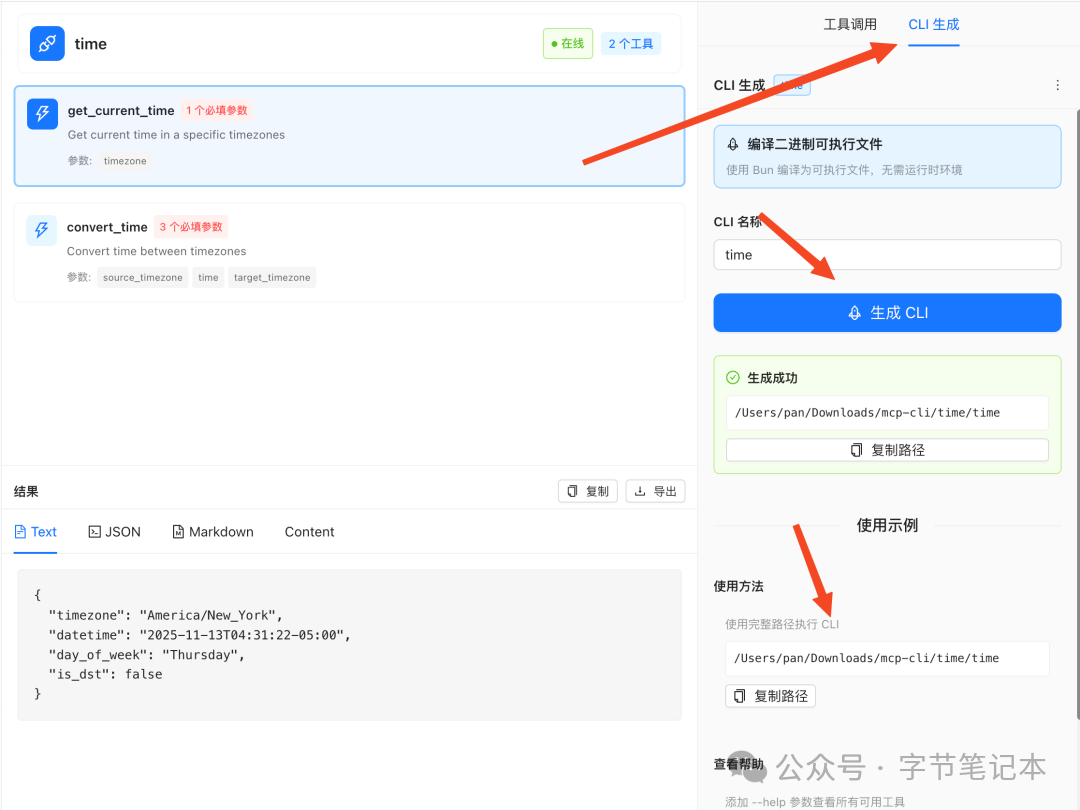Click the 使用示例 section heading

887,526
